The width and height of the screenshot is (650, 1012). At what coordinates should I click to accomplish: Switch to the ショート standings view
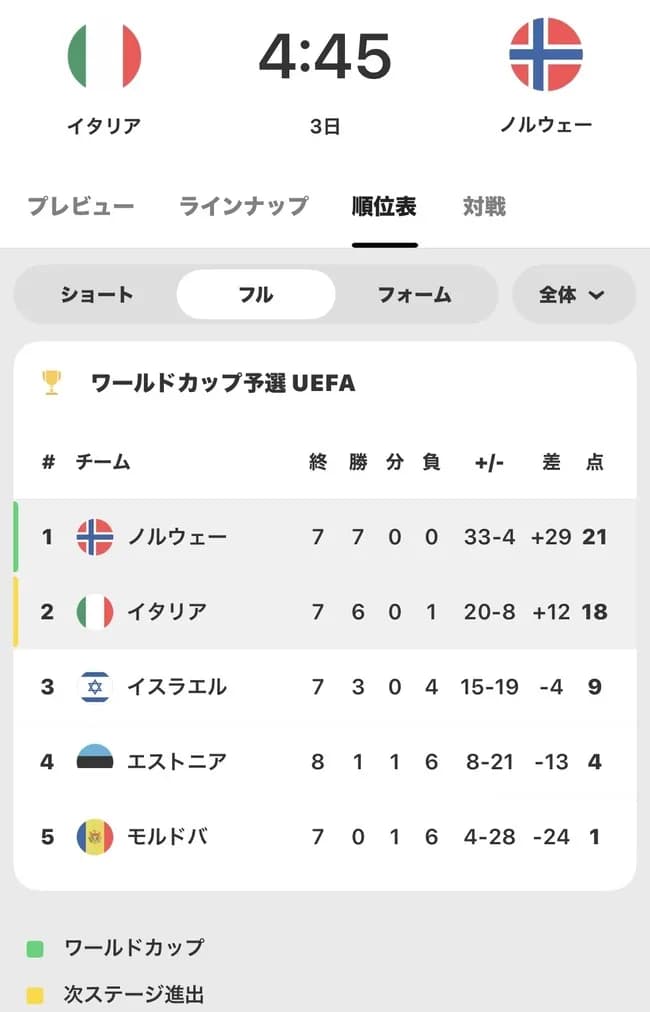click(x=101, y=295)
